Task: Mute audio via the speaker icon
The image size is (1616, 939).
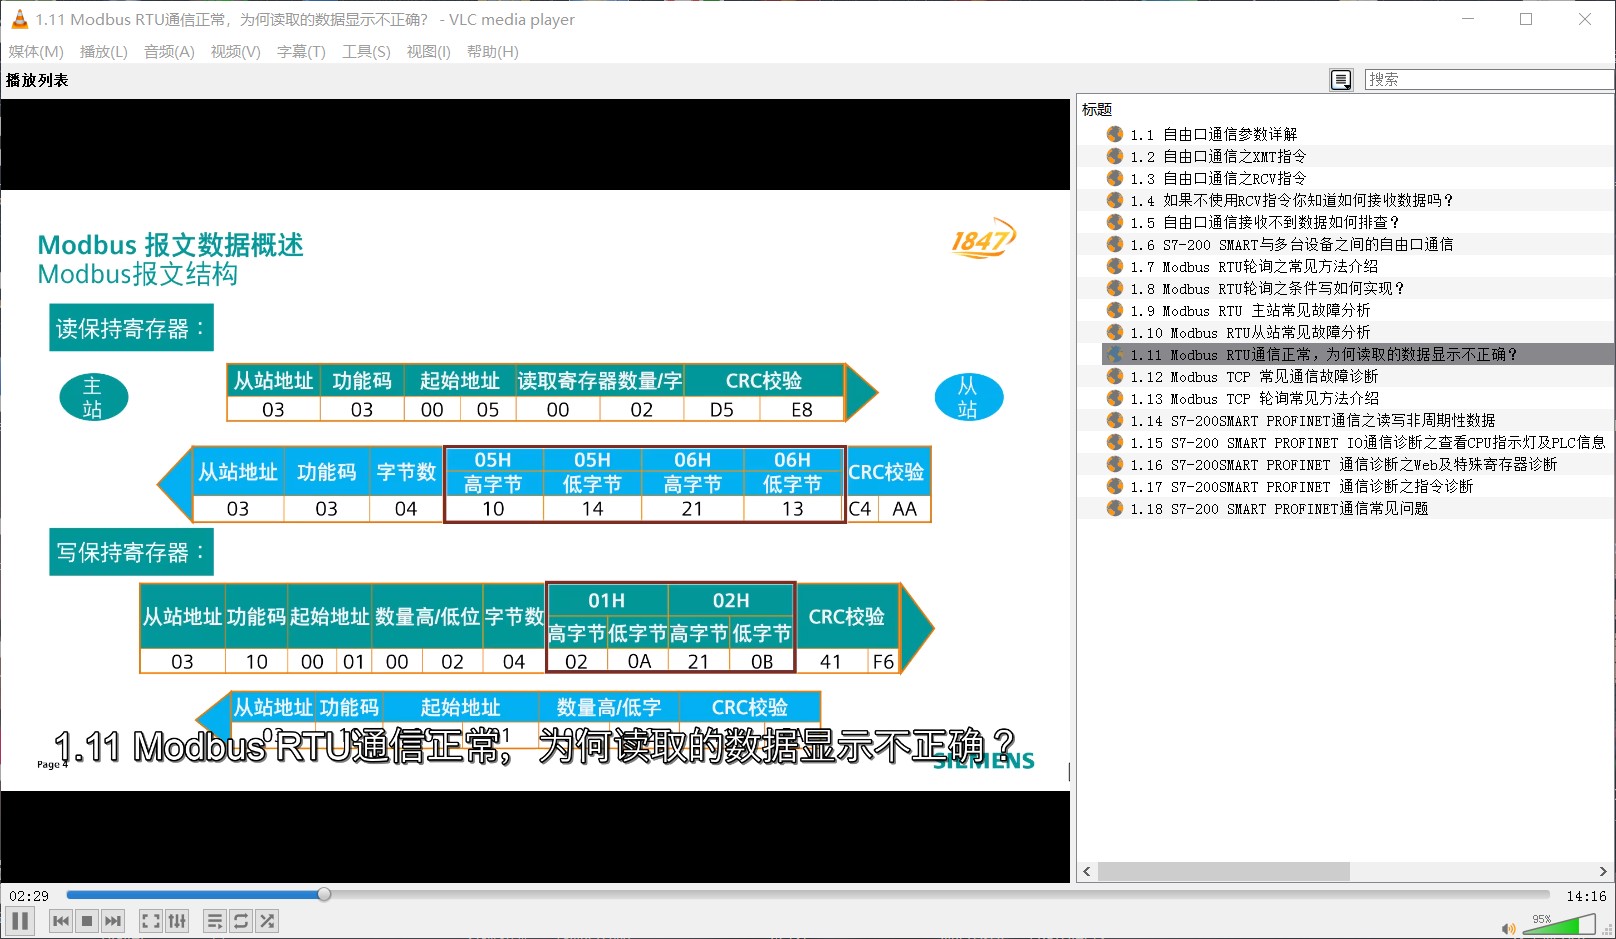Action: point(1508,929)
